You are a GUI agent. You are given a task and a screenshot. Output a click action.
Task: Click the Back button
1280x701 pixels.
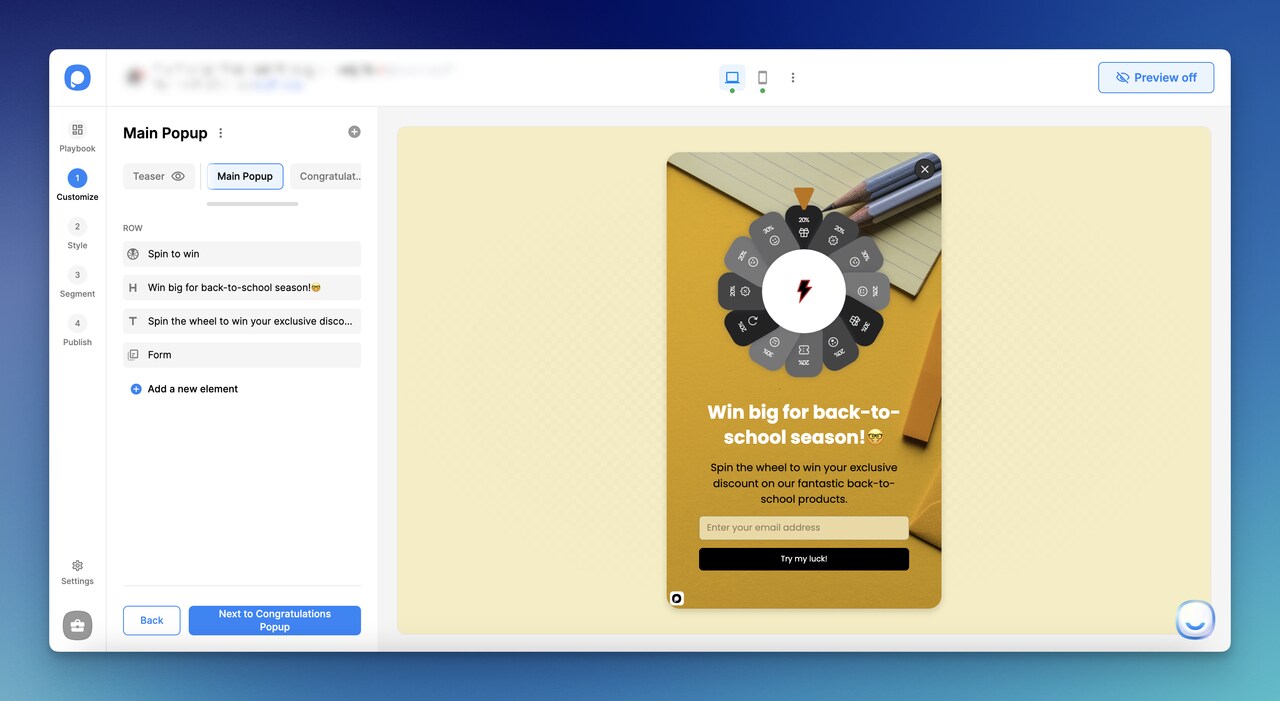tap(152, 620)
